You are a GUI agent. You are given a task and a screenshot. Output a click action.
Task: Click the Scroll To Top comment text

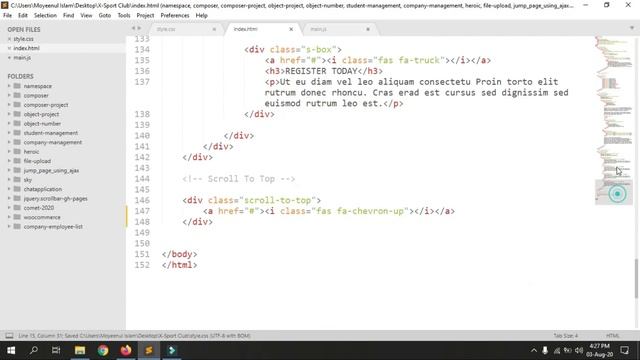[x=239, y=179]
